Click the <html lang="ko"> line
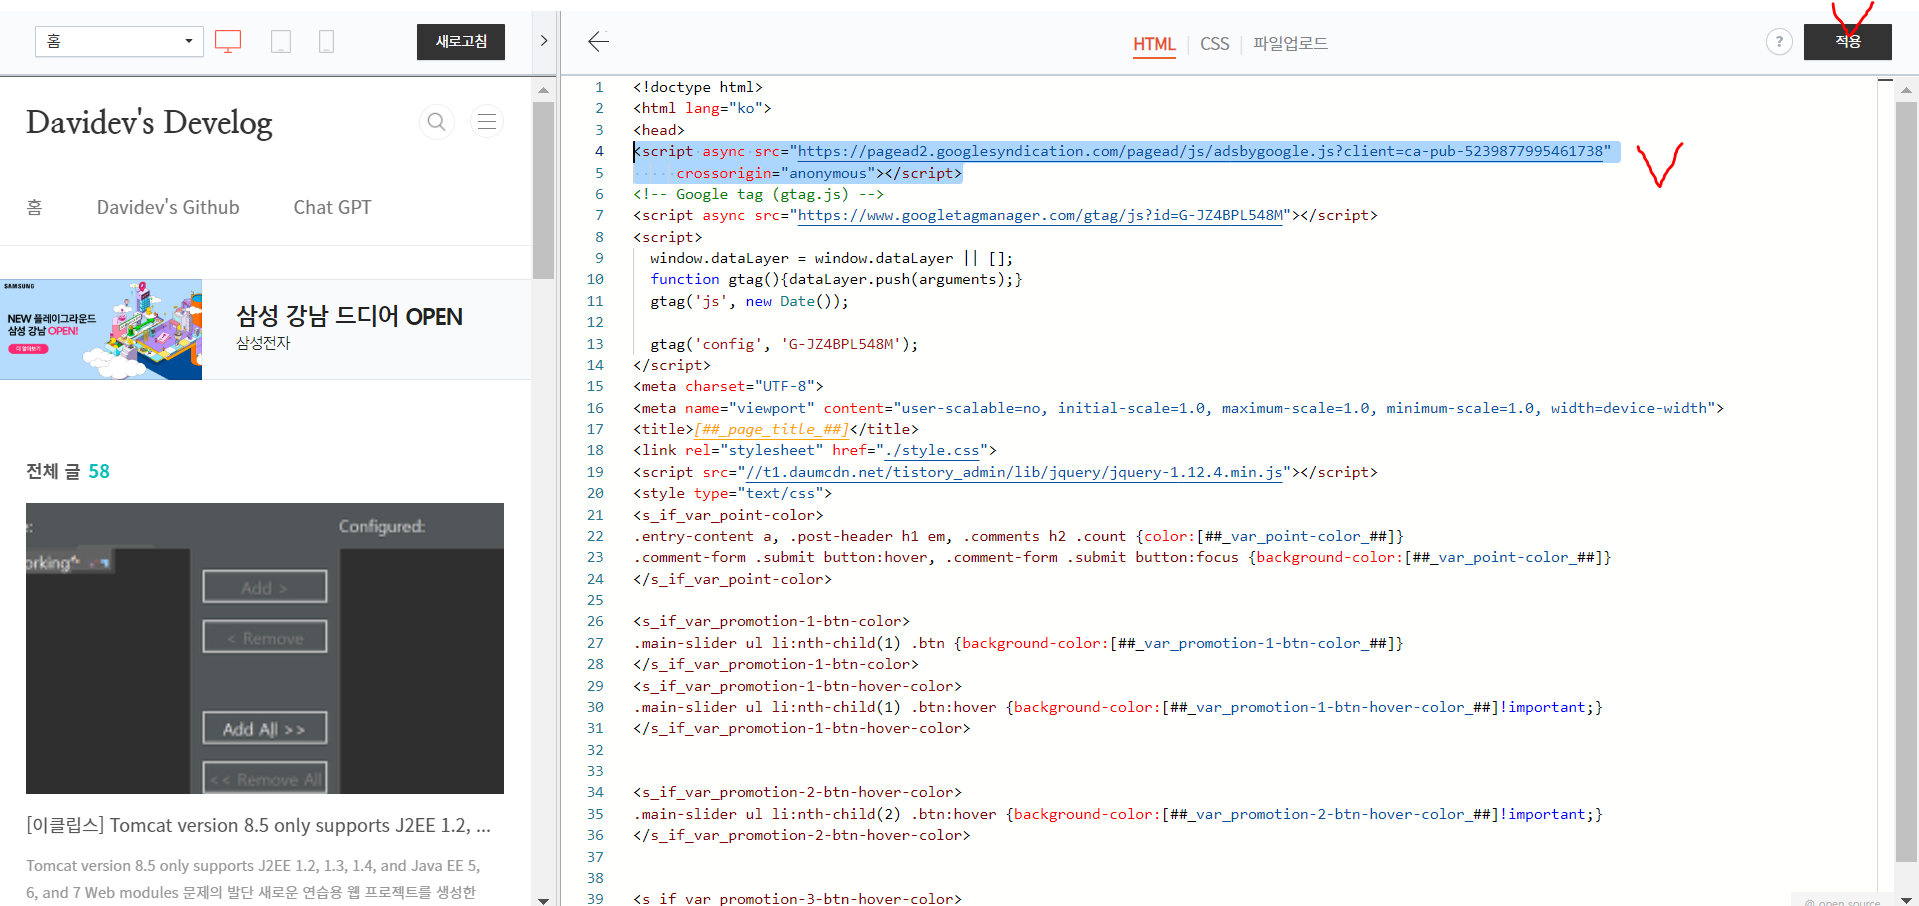 (701, 108)
